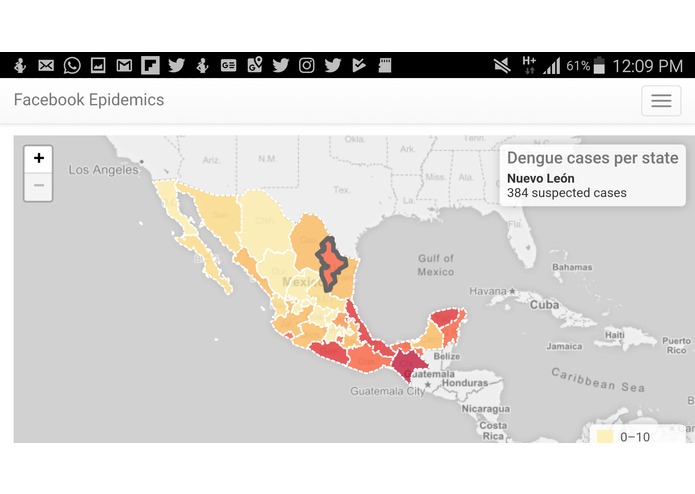
Task: Click the "384 suspected cases" text
Action: tap(566, 193)
